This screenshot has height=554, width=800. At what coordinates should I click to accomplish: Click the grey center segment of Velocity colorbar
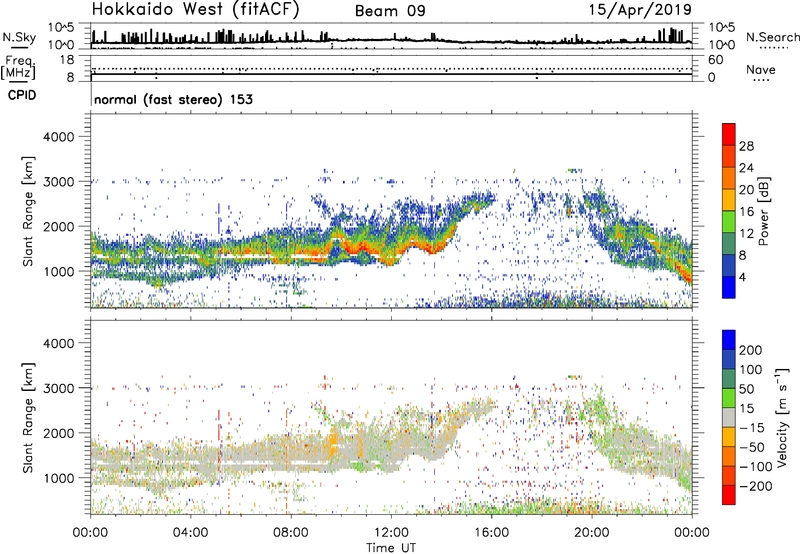tap(729, 417)
